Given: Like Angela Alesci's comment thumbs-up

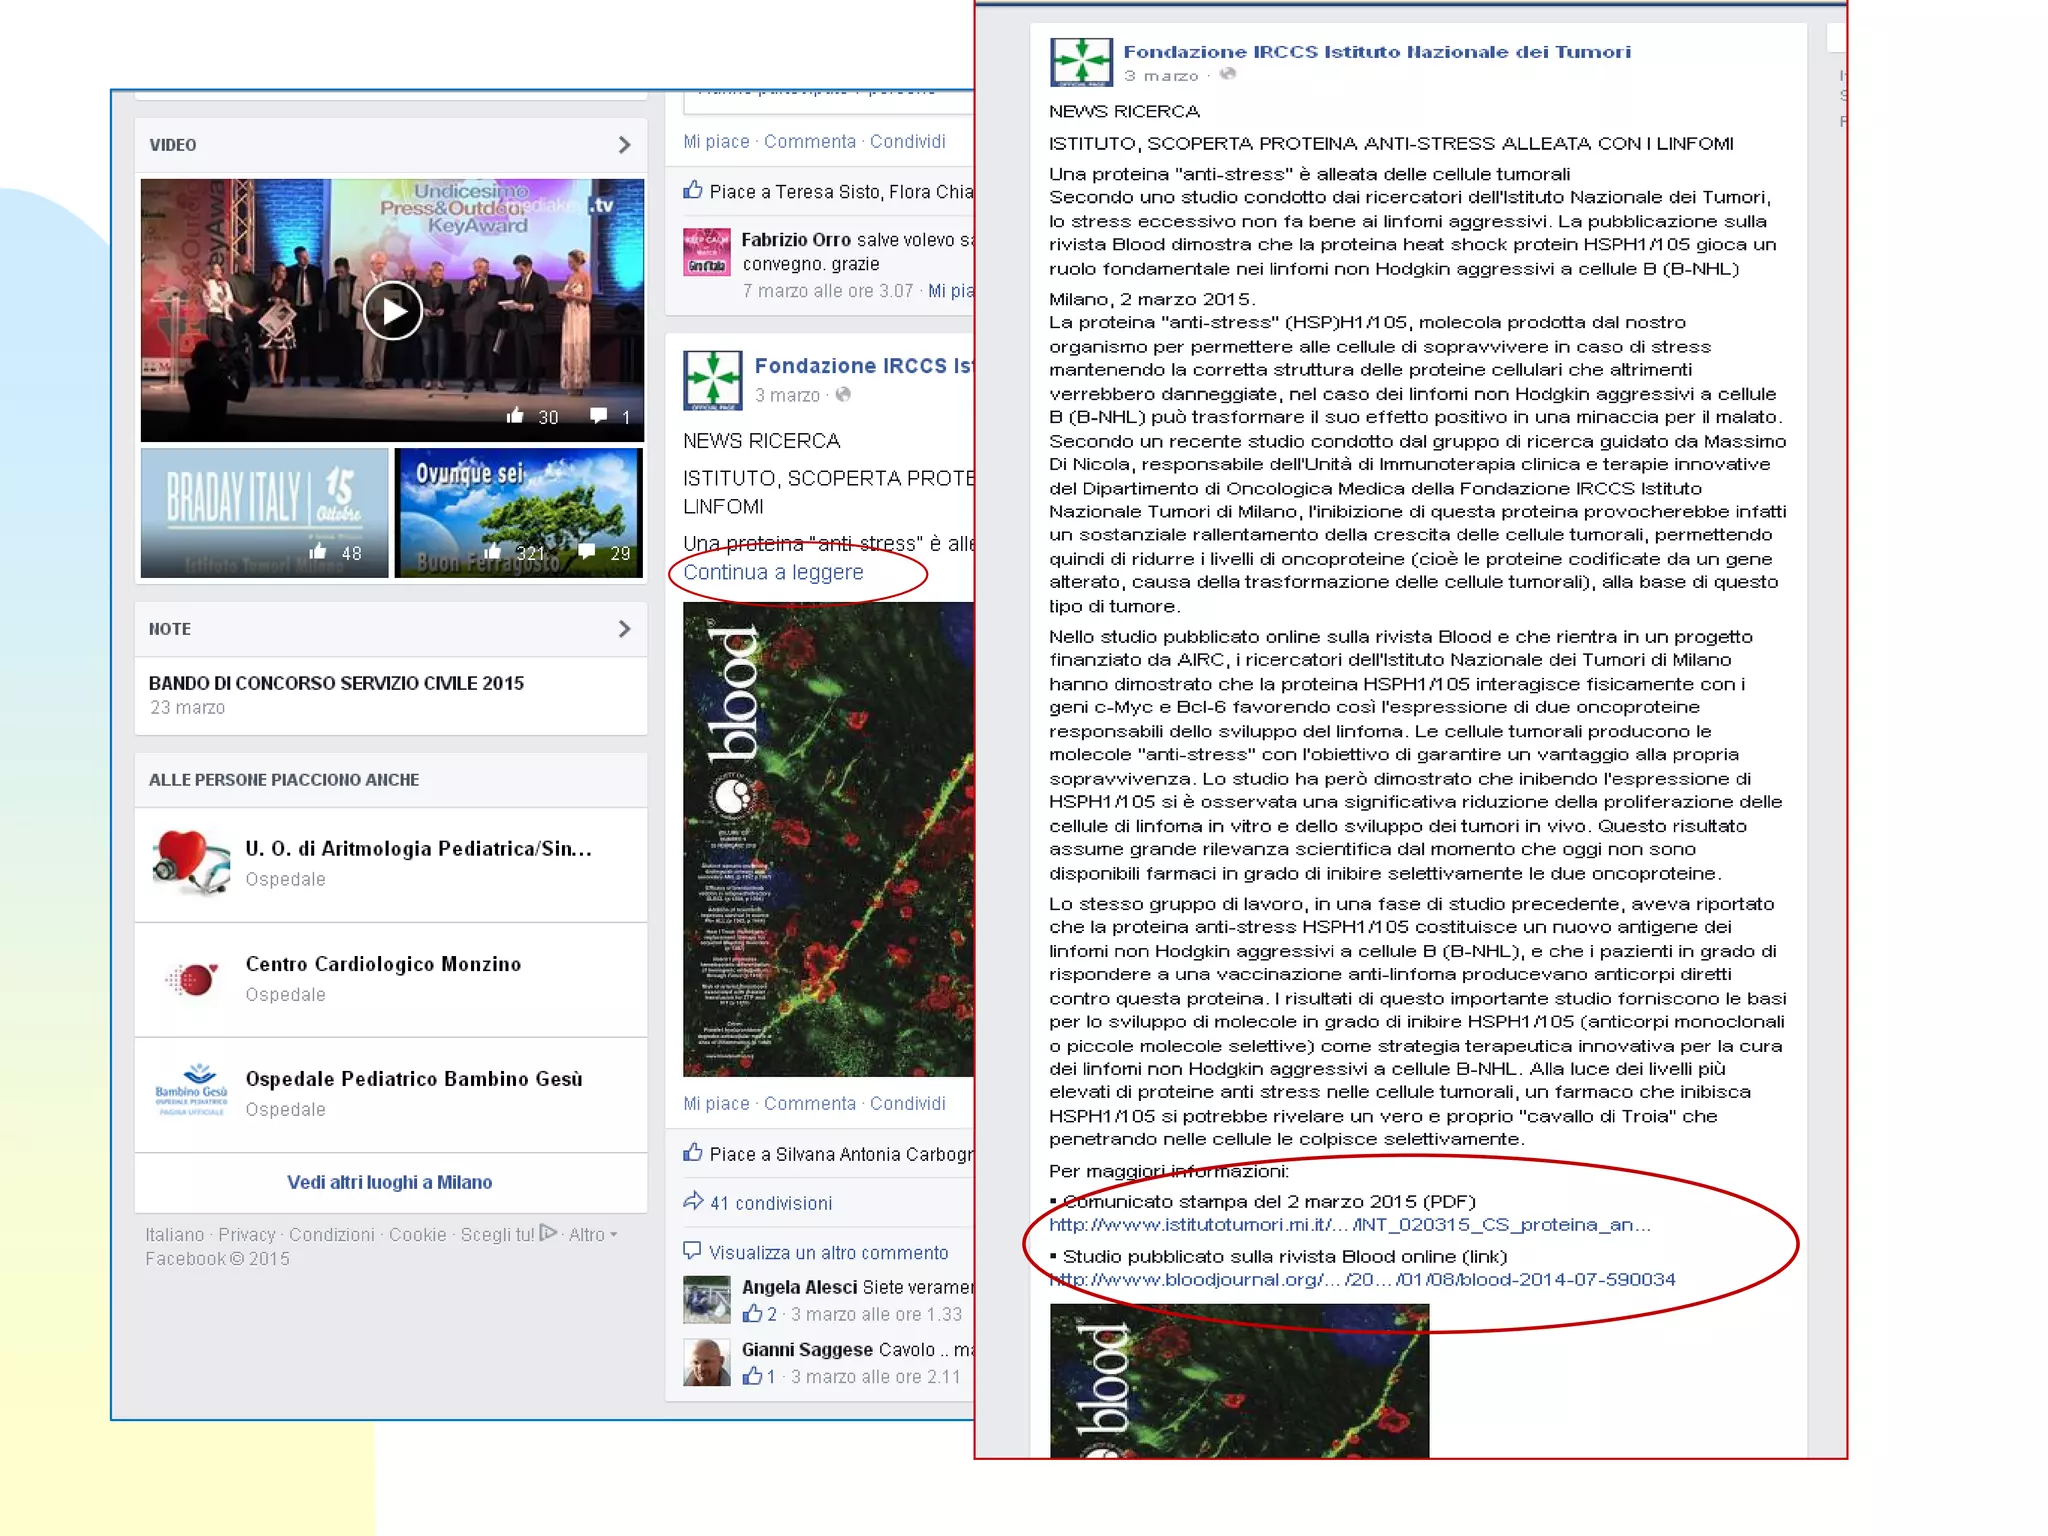Looking at the screenshot, I should click(x=753, y=1314).
